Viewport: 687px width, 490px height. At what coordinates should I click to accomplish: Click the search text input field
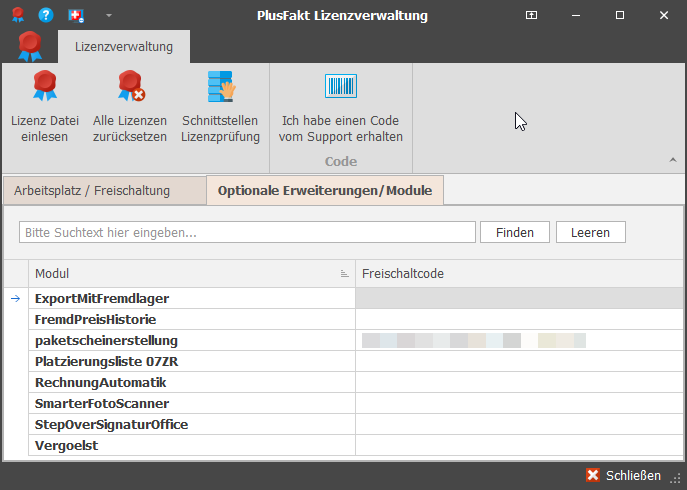(247, 232)
